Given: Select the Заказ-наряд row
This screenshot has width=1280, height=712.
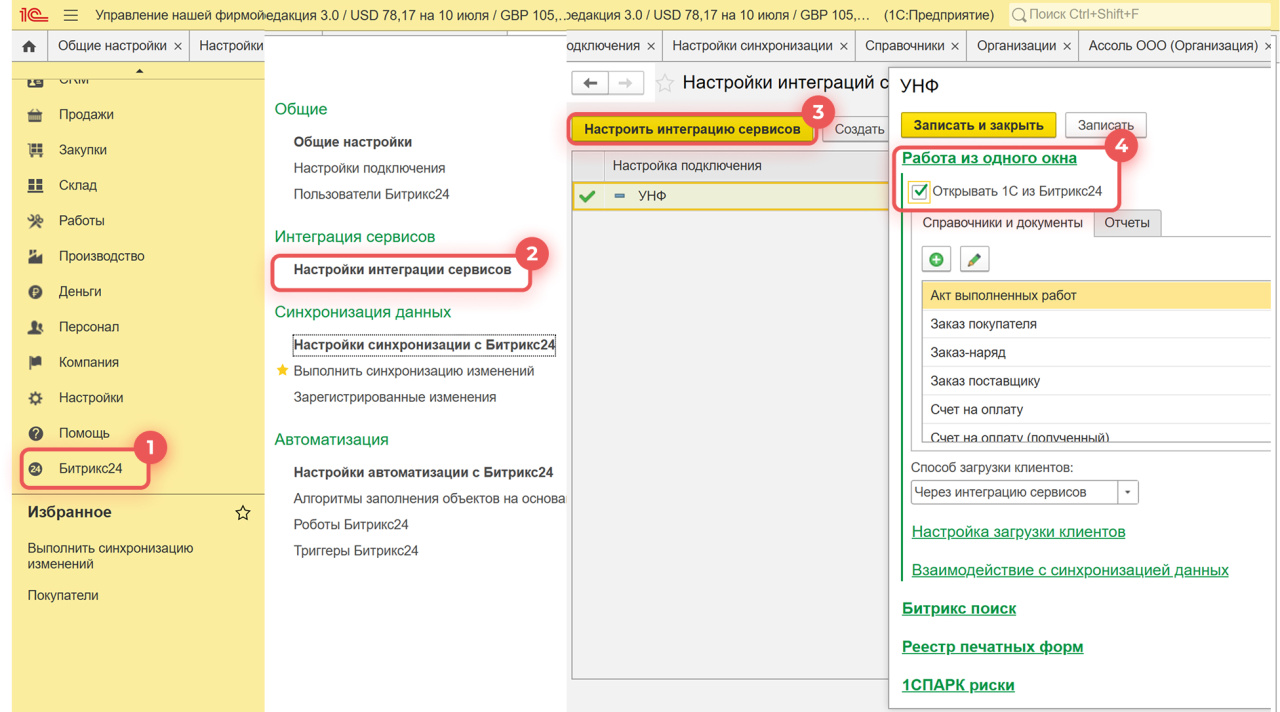Looking at the screenshot, I should tap(1096, 352).
